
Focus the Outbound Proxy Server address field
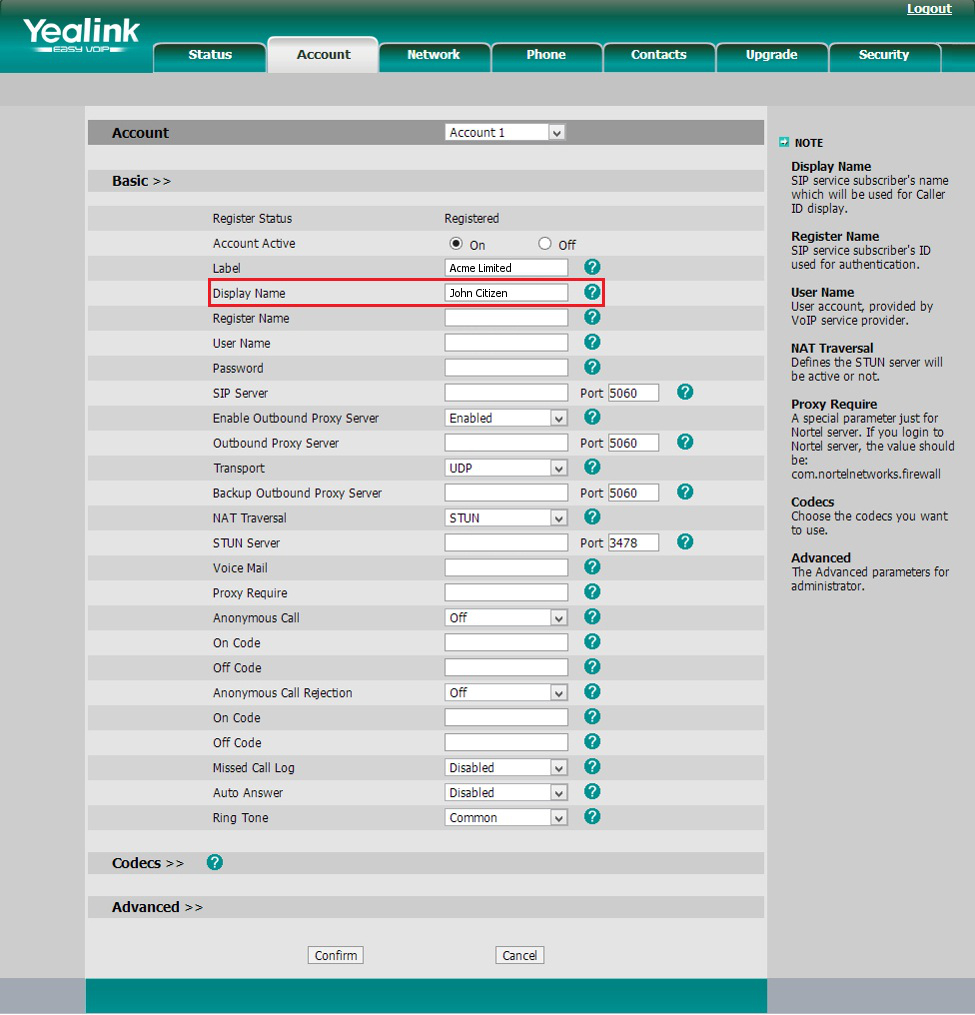[x=506, y=443]
